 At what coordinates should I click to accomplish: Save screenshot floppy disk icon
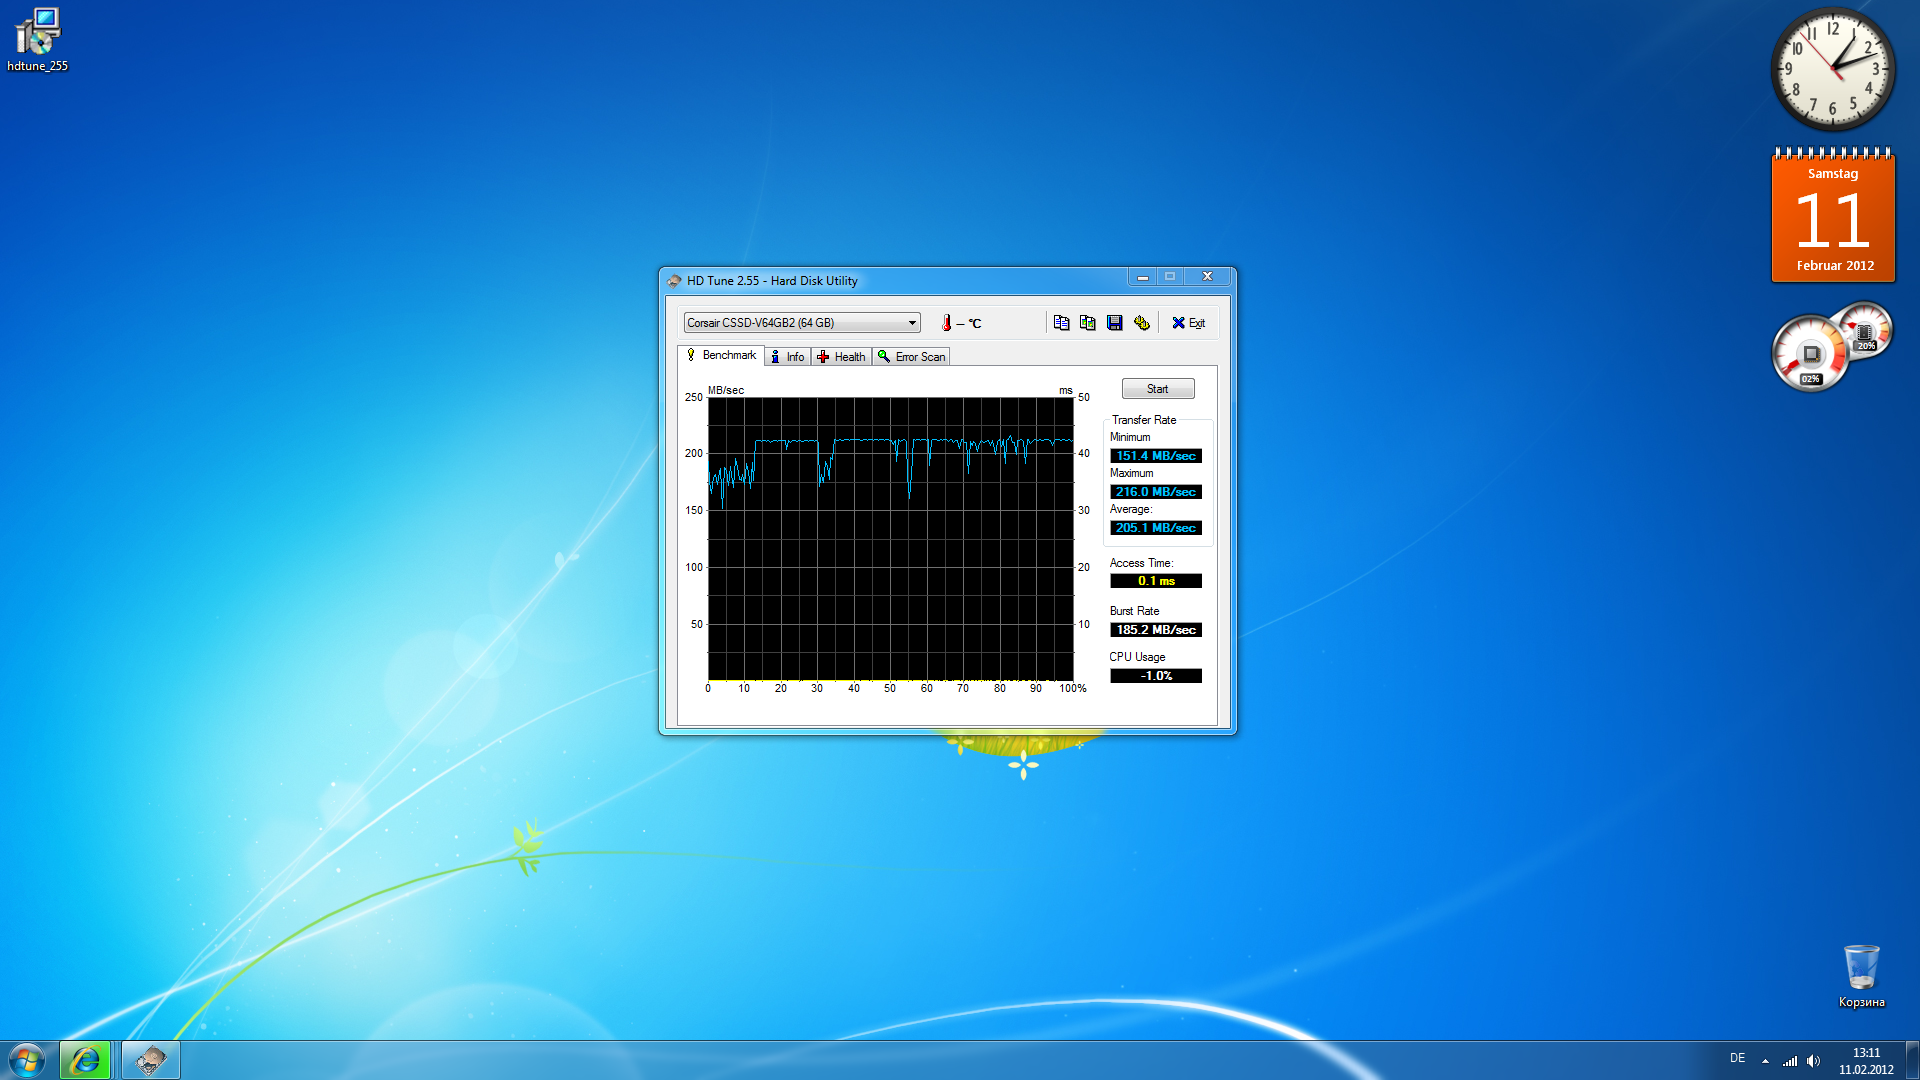click(1115, 323)
